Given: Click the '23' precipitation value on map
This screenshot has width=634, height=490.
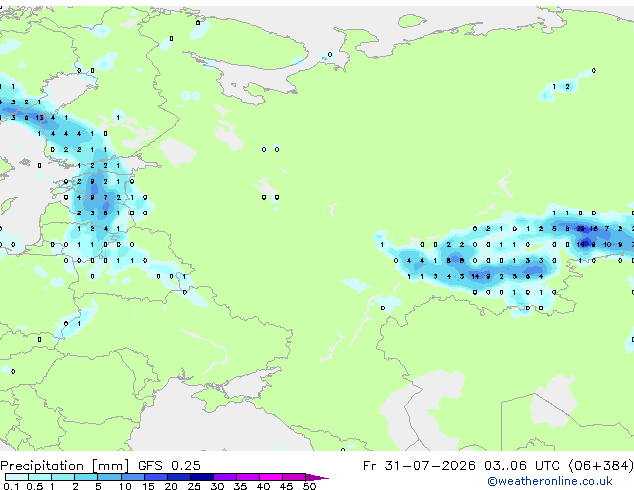Looking at the screenshot, I should pos(580,228).
